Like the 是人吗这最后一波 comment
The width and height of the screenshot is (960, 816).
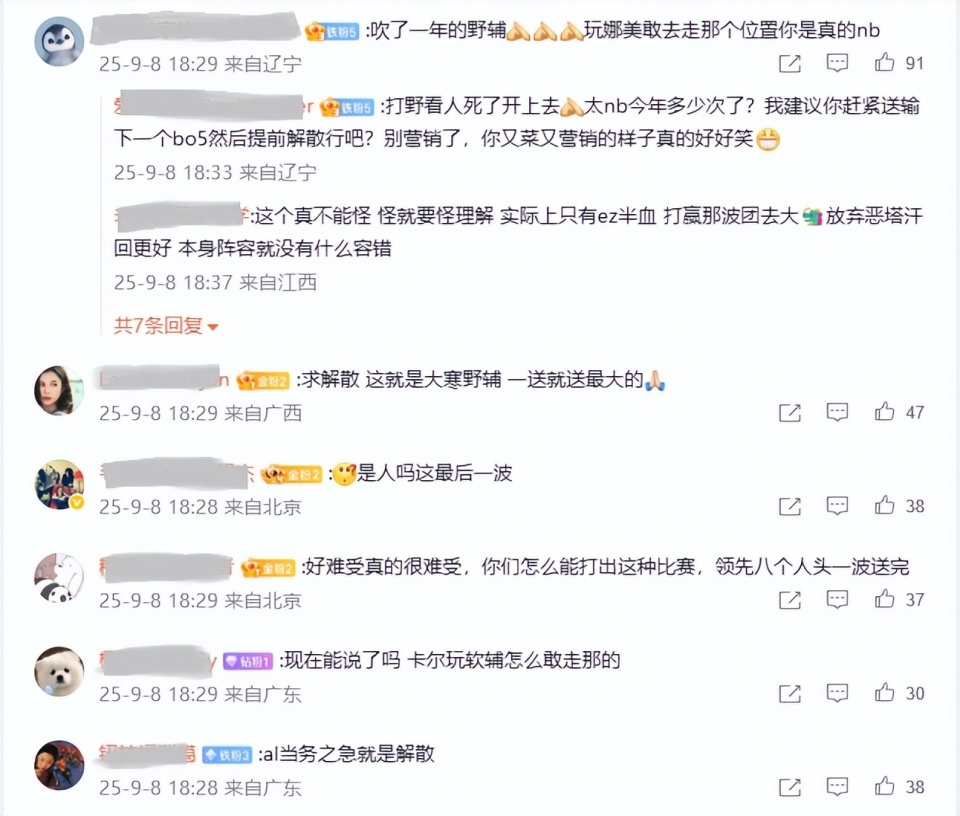pyautogui.click(x=884, y=505)
